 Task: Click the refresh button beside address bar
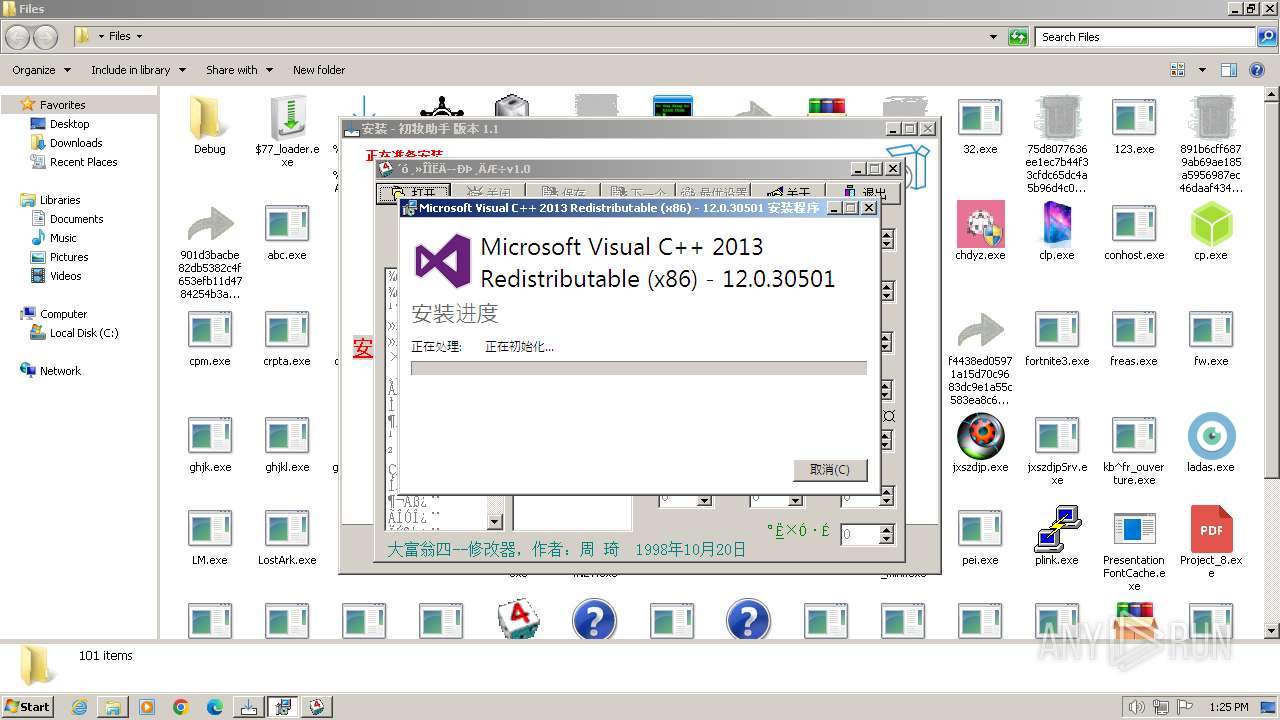(1018, 37)
